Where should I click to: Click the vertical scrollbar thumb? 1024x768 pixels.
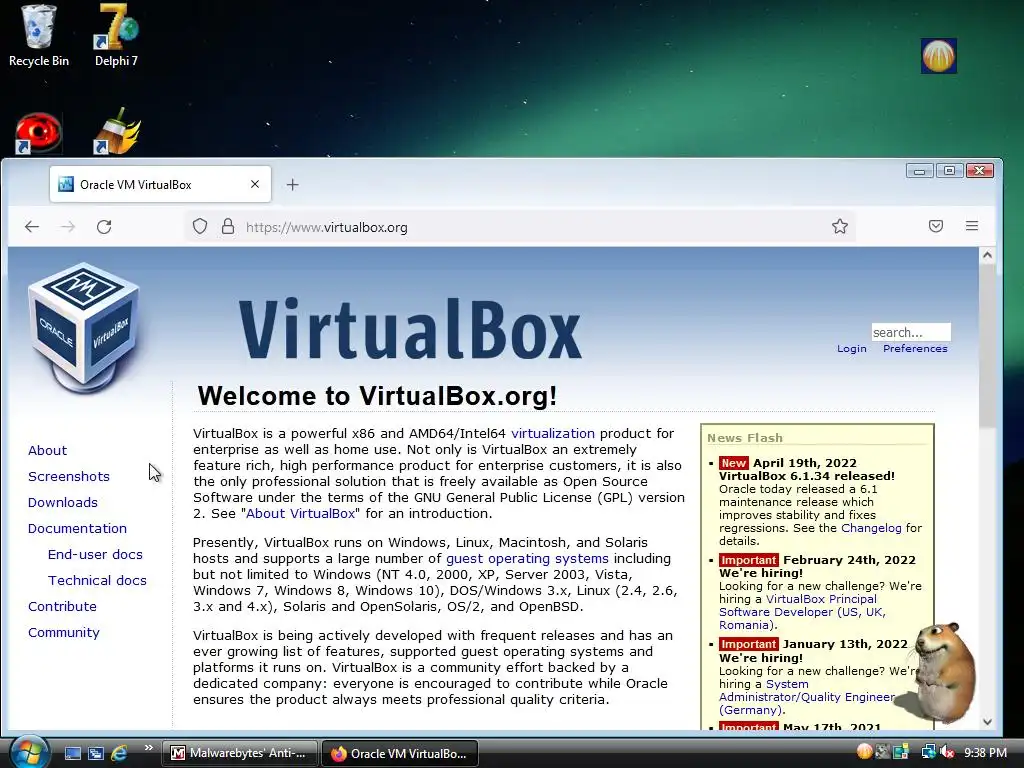point(987,346)
